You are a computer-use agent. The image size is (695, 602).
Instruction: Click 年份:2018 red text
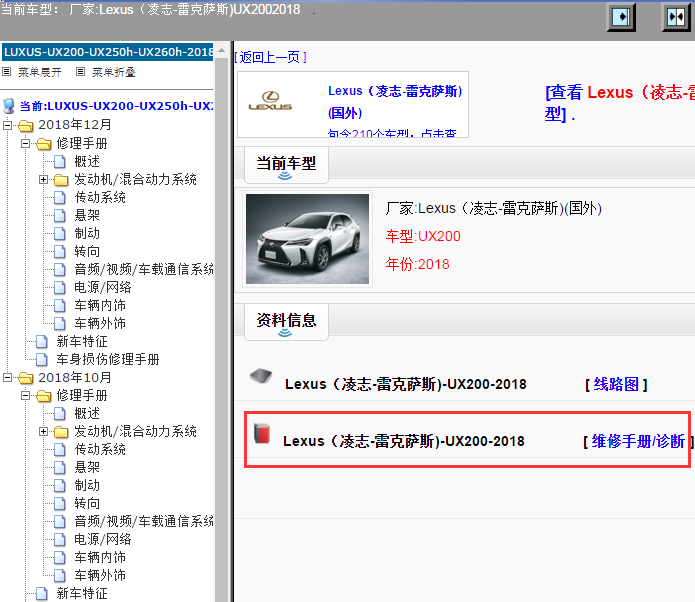[418, 264]
